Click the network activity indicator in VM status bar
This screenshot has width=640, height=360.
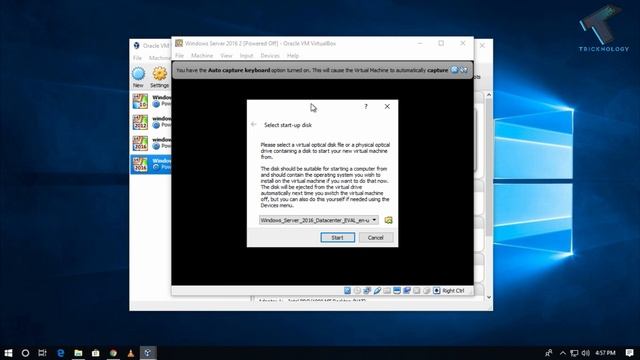tap(367, 291)
